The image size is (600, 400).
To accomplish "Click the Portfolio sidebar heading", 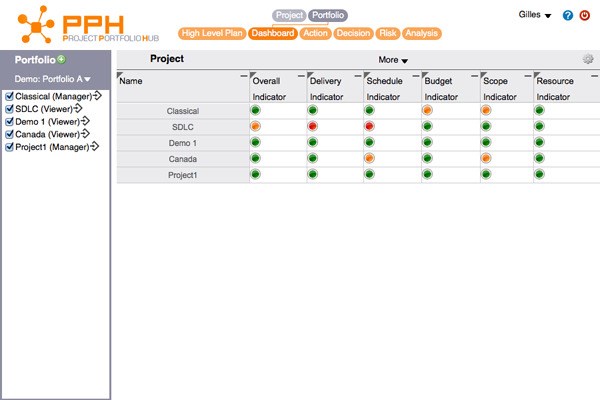I will click(x=35, y=60).
